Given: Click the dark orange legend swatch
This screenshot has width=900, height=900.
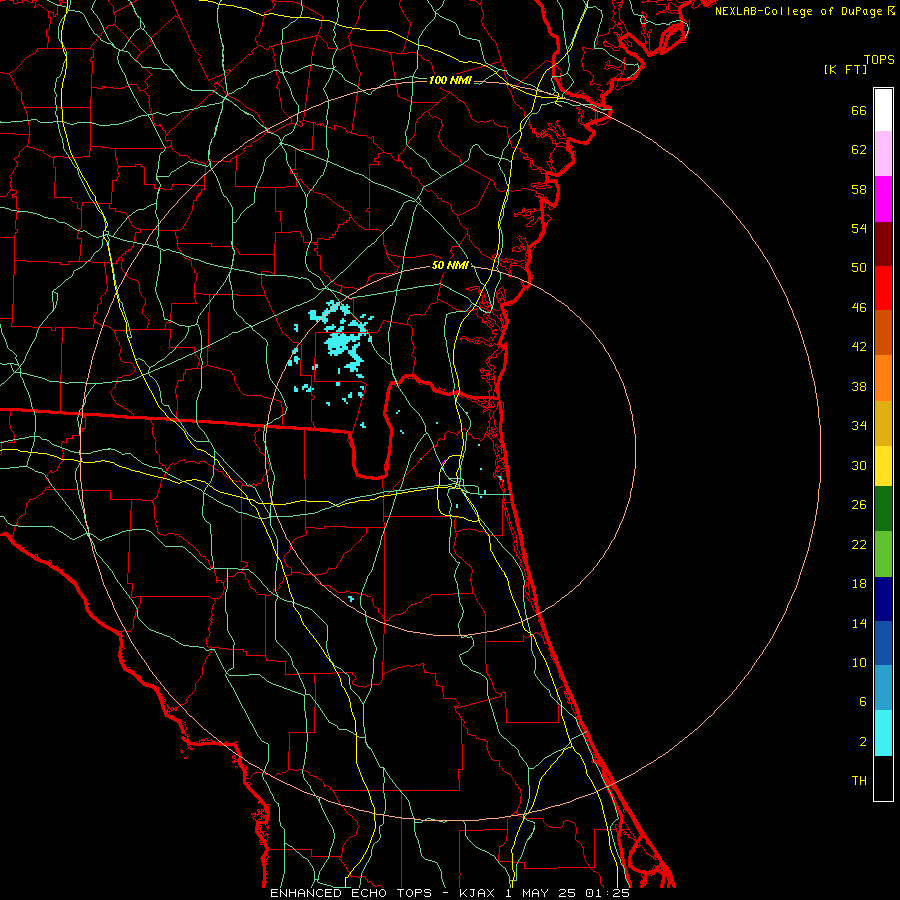Looking at the screenshot, I should 883,333.
